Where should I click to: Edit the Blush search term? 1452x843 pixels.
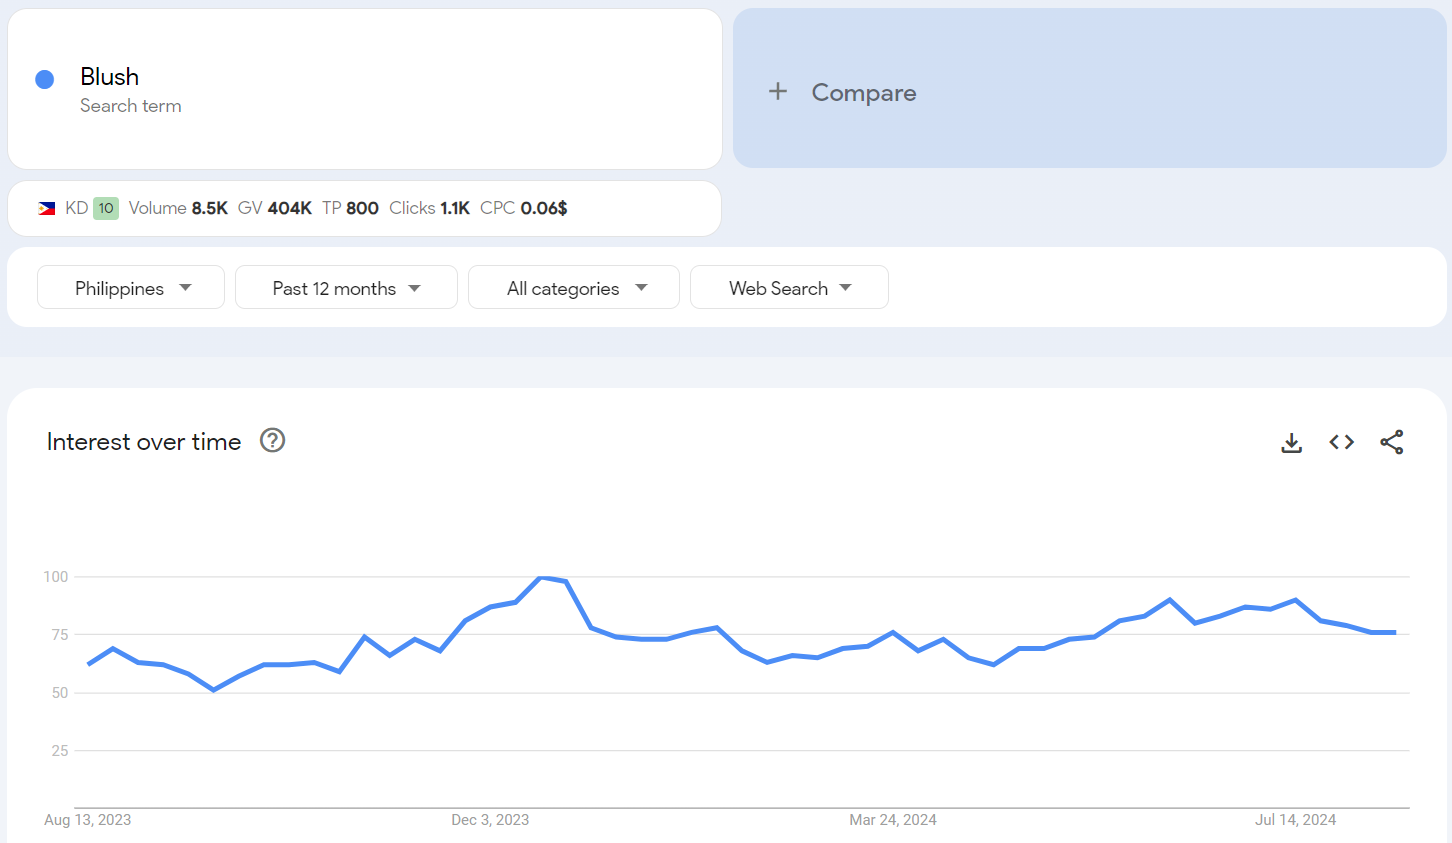[110, 77]
